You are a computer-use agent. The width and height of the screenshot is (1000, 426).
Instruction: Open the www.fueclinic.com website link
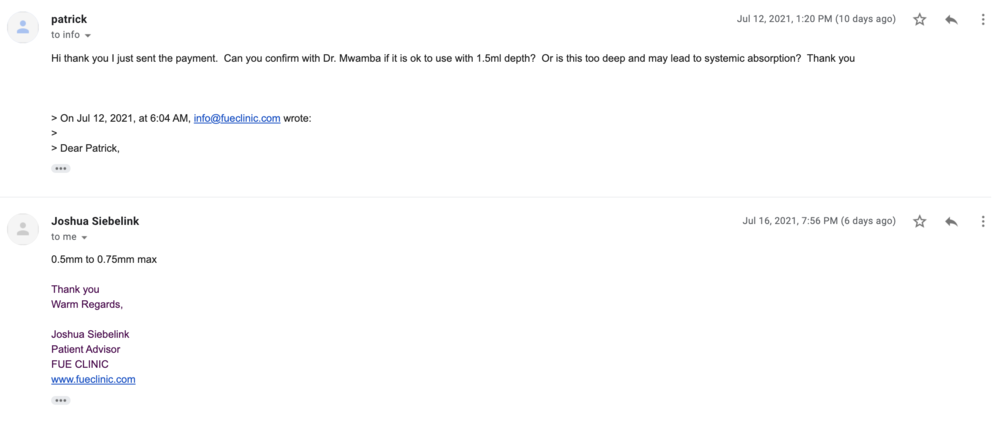(93, 380)
